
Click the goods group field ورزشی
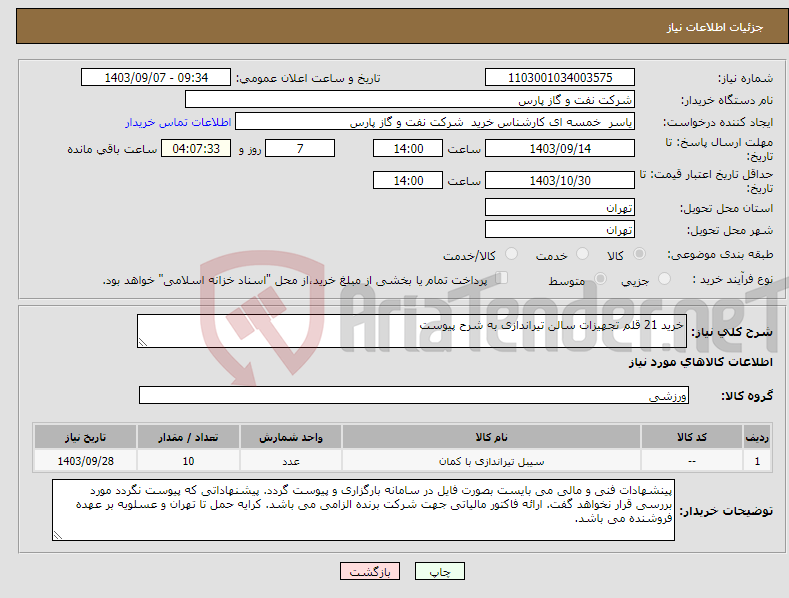click(x=414, y=395)
